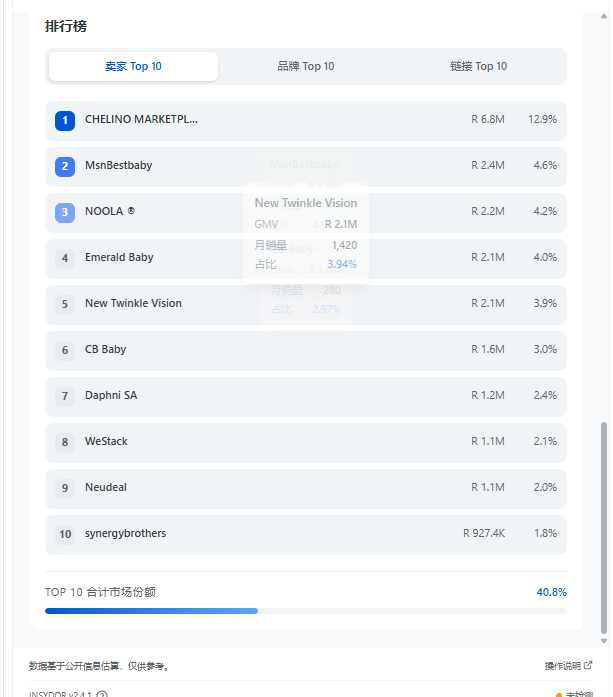Click the R 2.4M value for MsnBestbaby
This screenshot has width=613, height=697.
(488, 165)
